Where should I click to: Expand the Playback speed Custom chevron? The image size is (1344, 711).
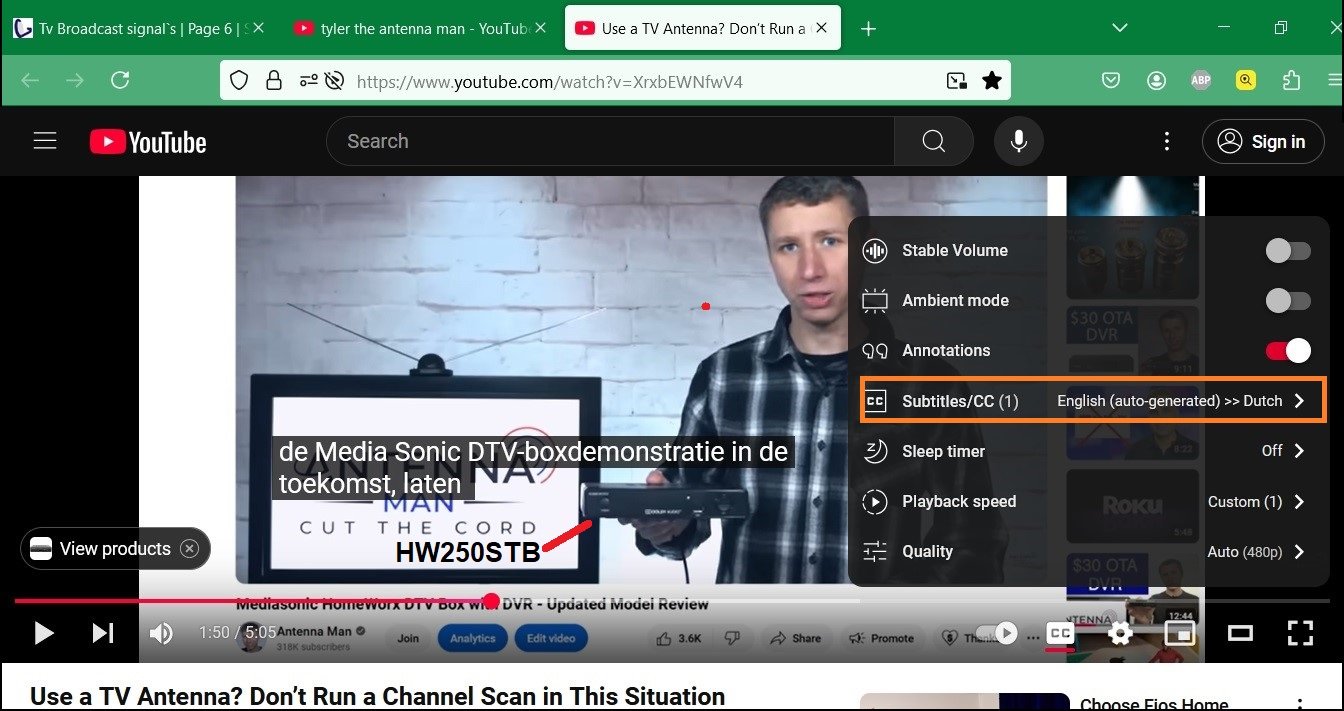click(1299, 502)
